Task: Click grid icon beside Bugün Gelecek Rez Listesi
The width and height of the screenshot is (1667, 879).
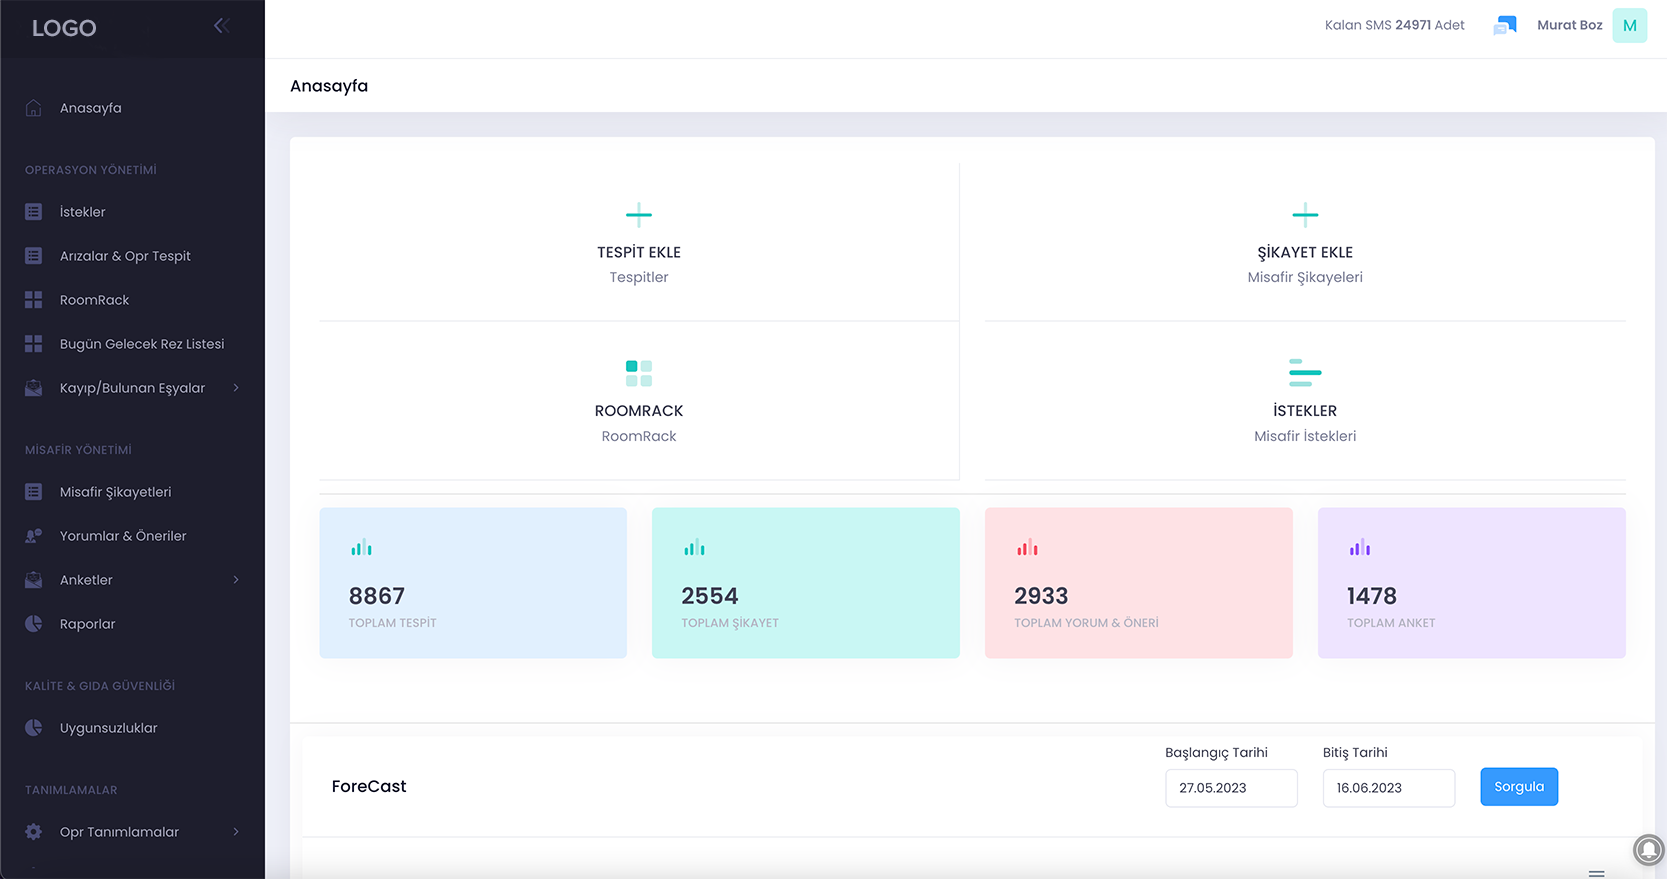Action: [x=33, y=344]
